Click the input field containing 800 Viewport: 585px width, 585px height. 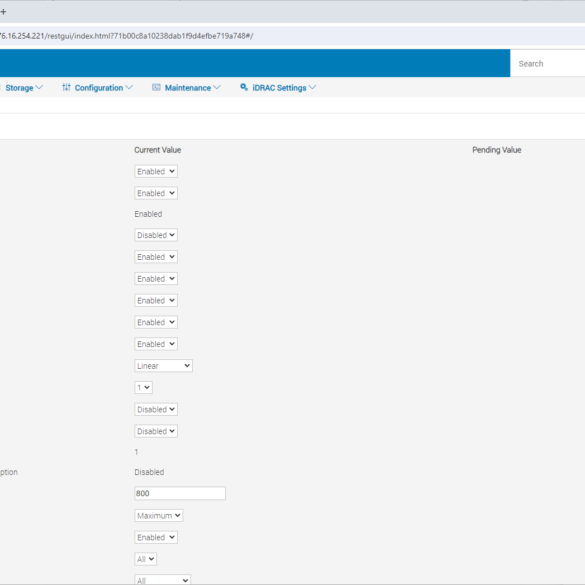tap(180, 493)
